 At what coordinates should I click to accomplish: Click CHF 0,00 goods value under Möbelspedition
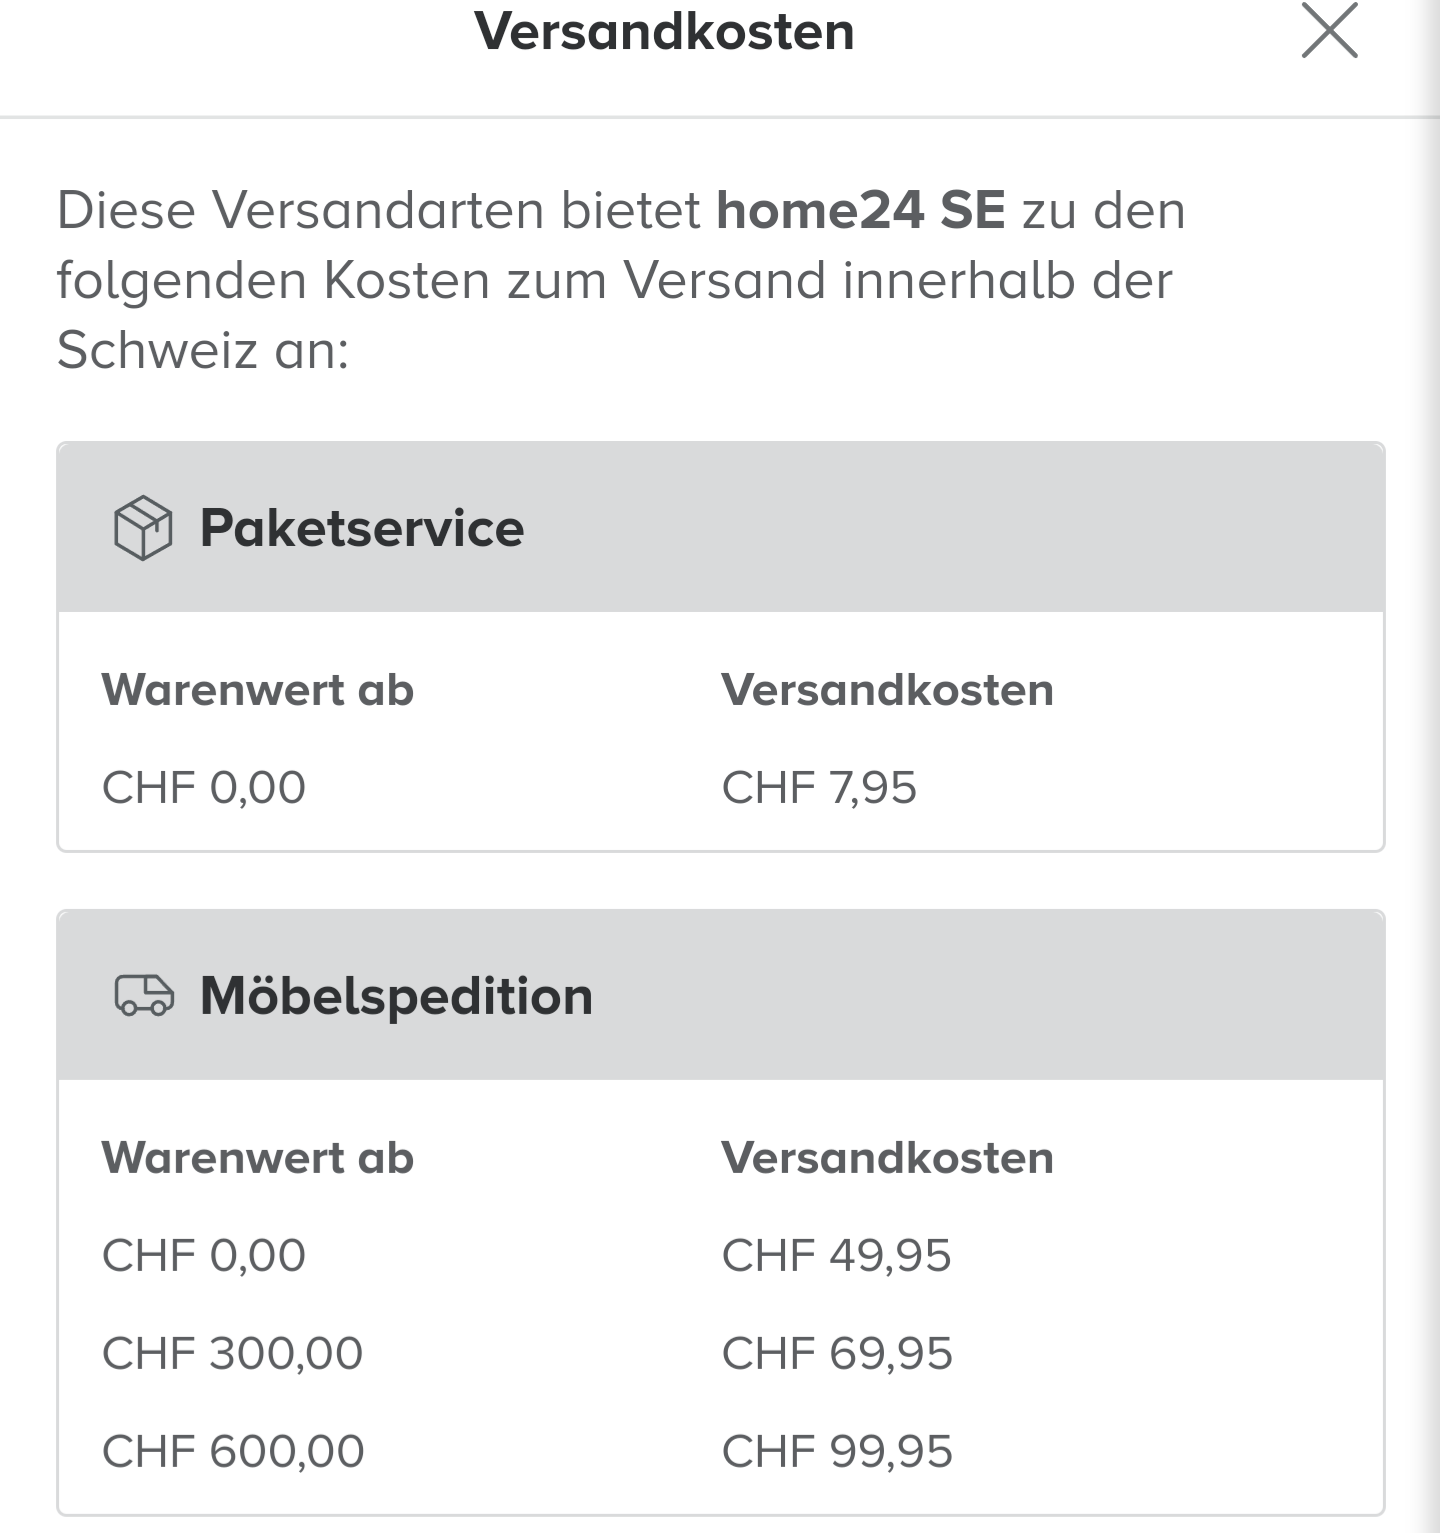[x=204, y=1256]
